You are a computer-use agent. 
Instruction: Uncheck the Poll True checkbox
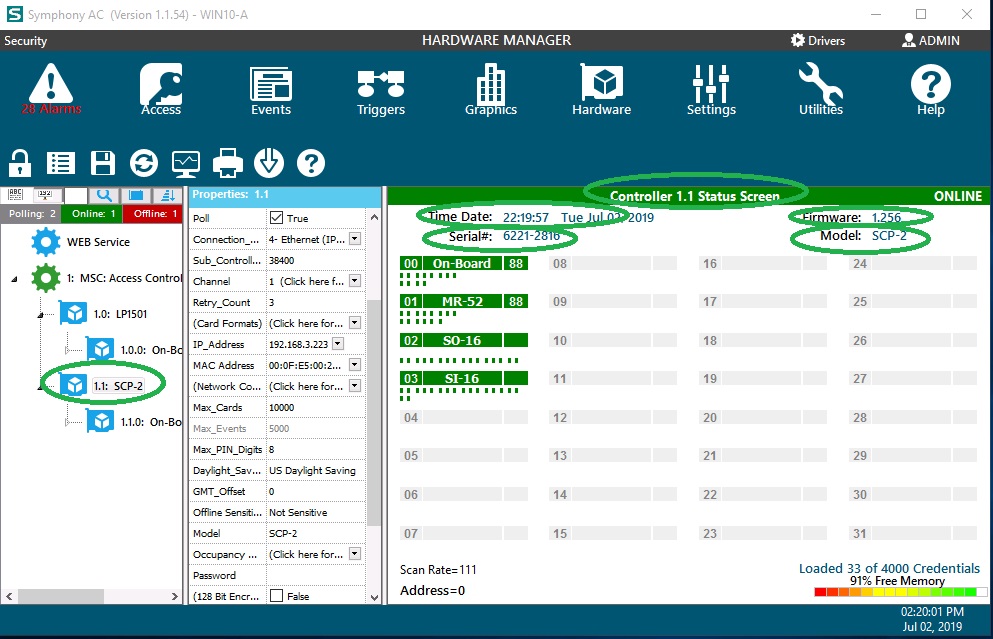point(276,218)
